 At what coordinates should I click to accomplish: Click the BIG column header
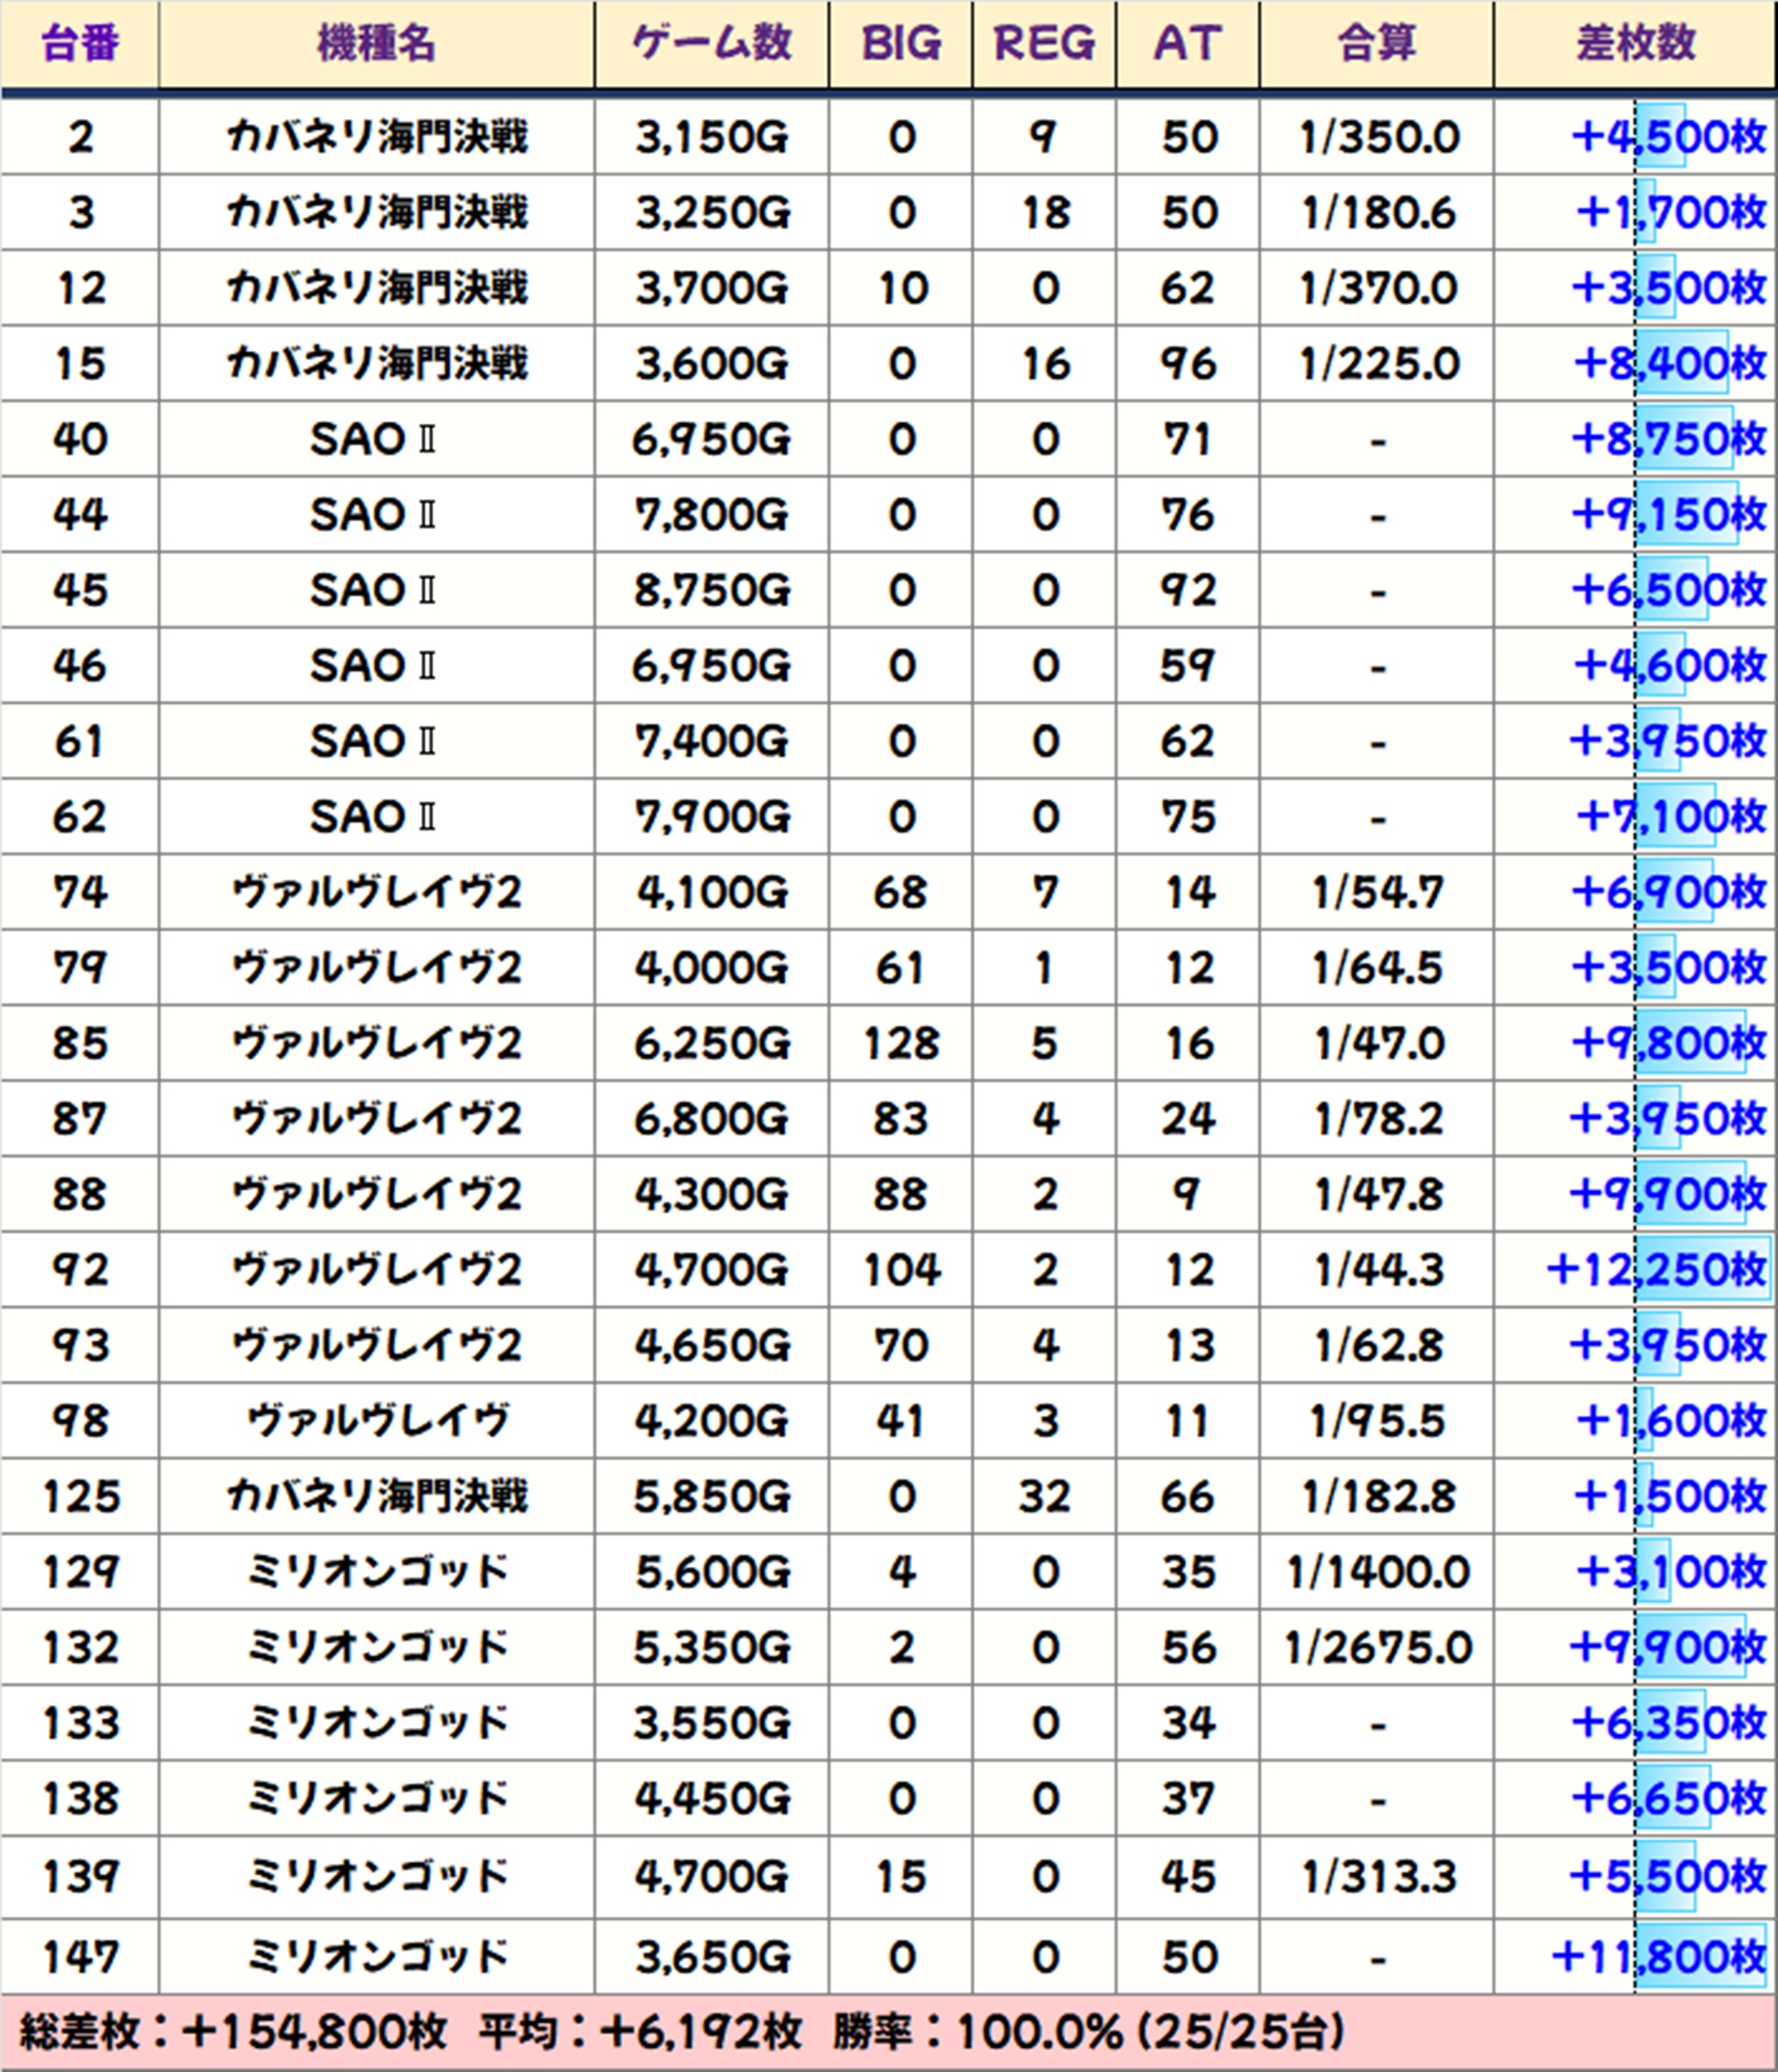coord(901,43)
